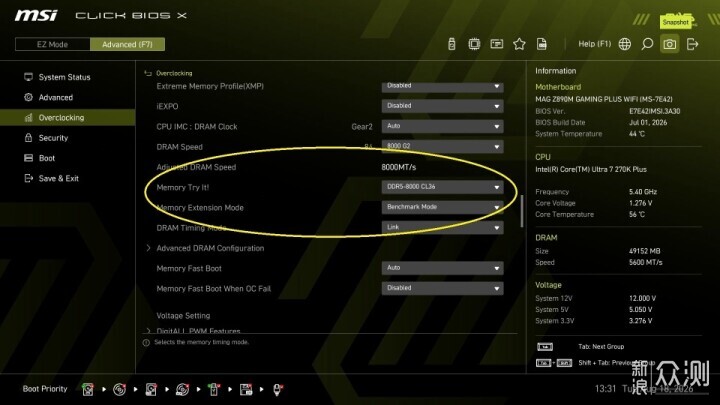Image resolution: width=720 pixels, height=405 pixels.
Task: Open Memory Extension Mode dropdown
Action: [x=442, y=207]
